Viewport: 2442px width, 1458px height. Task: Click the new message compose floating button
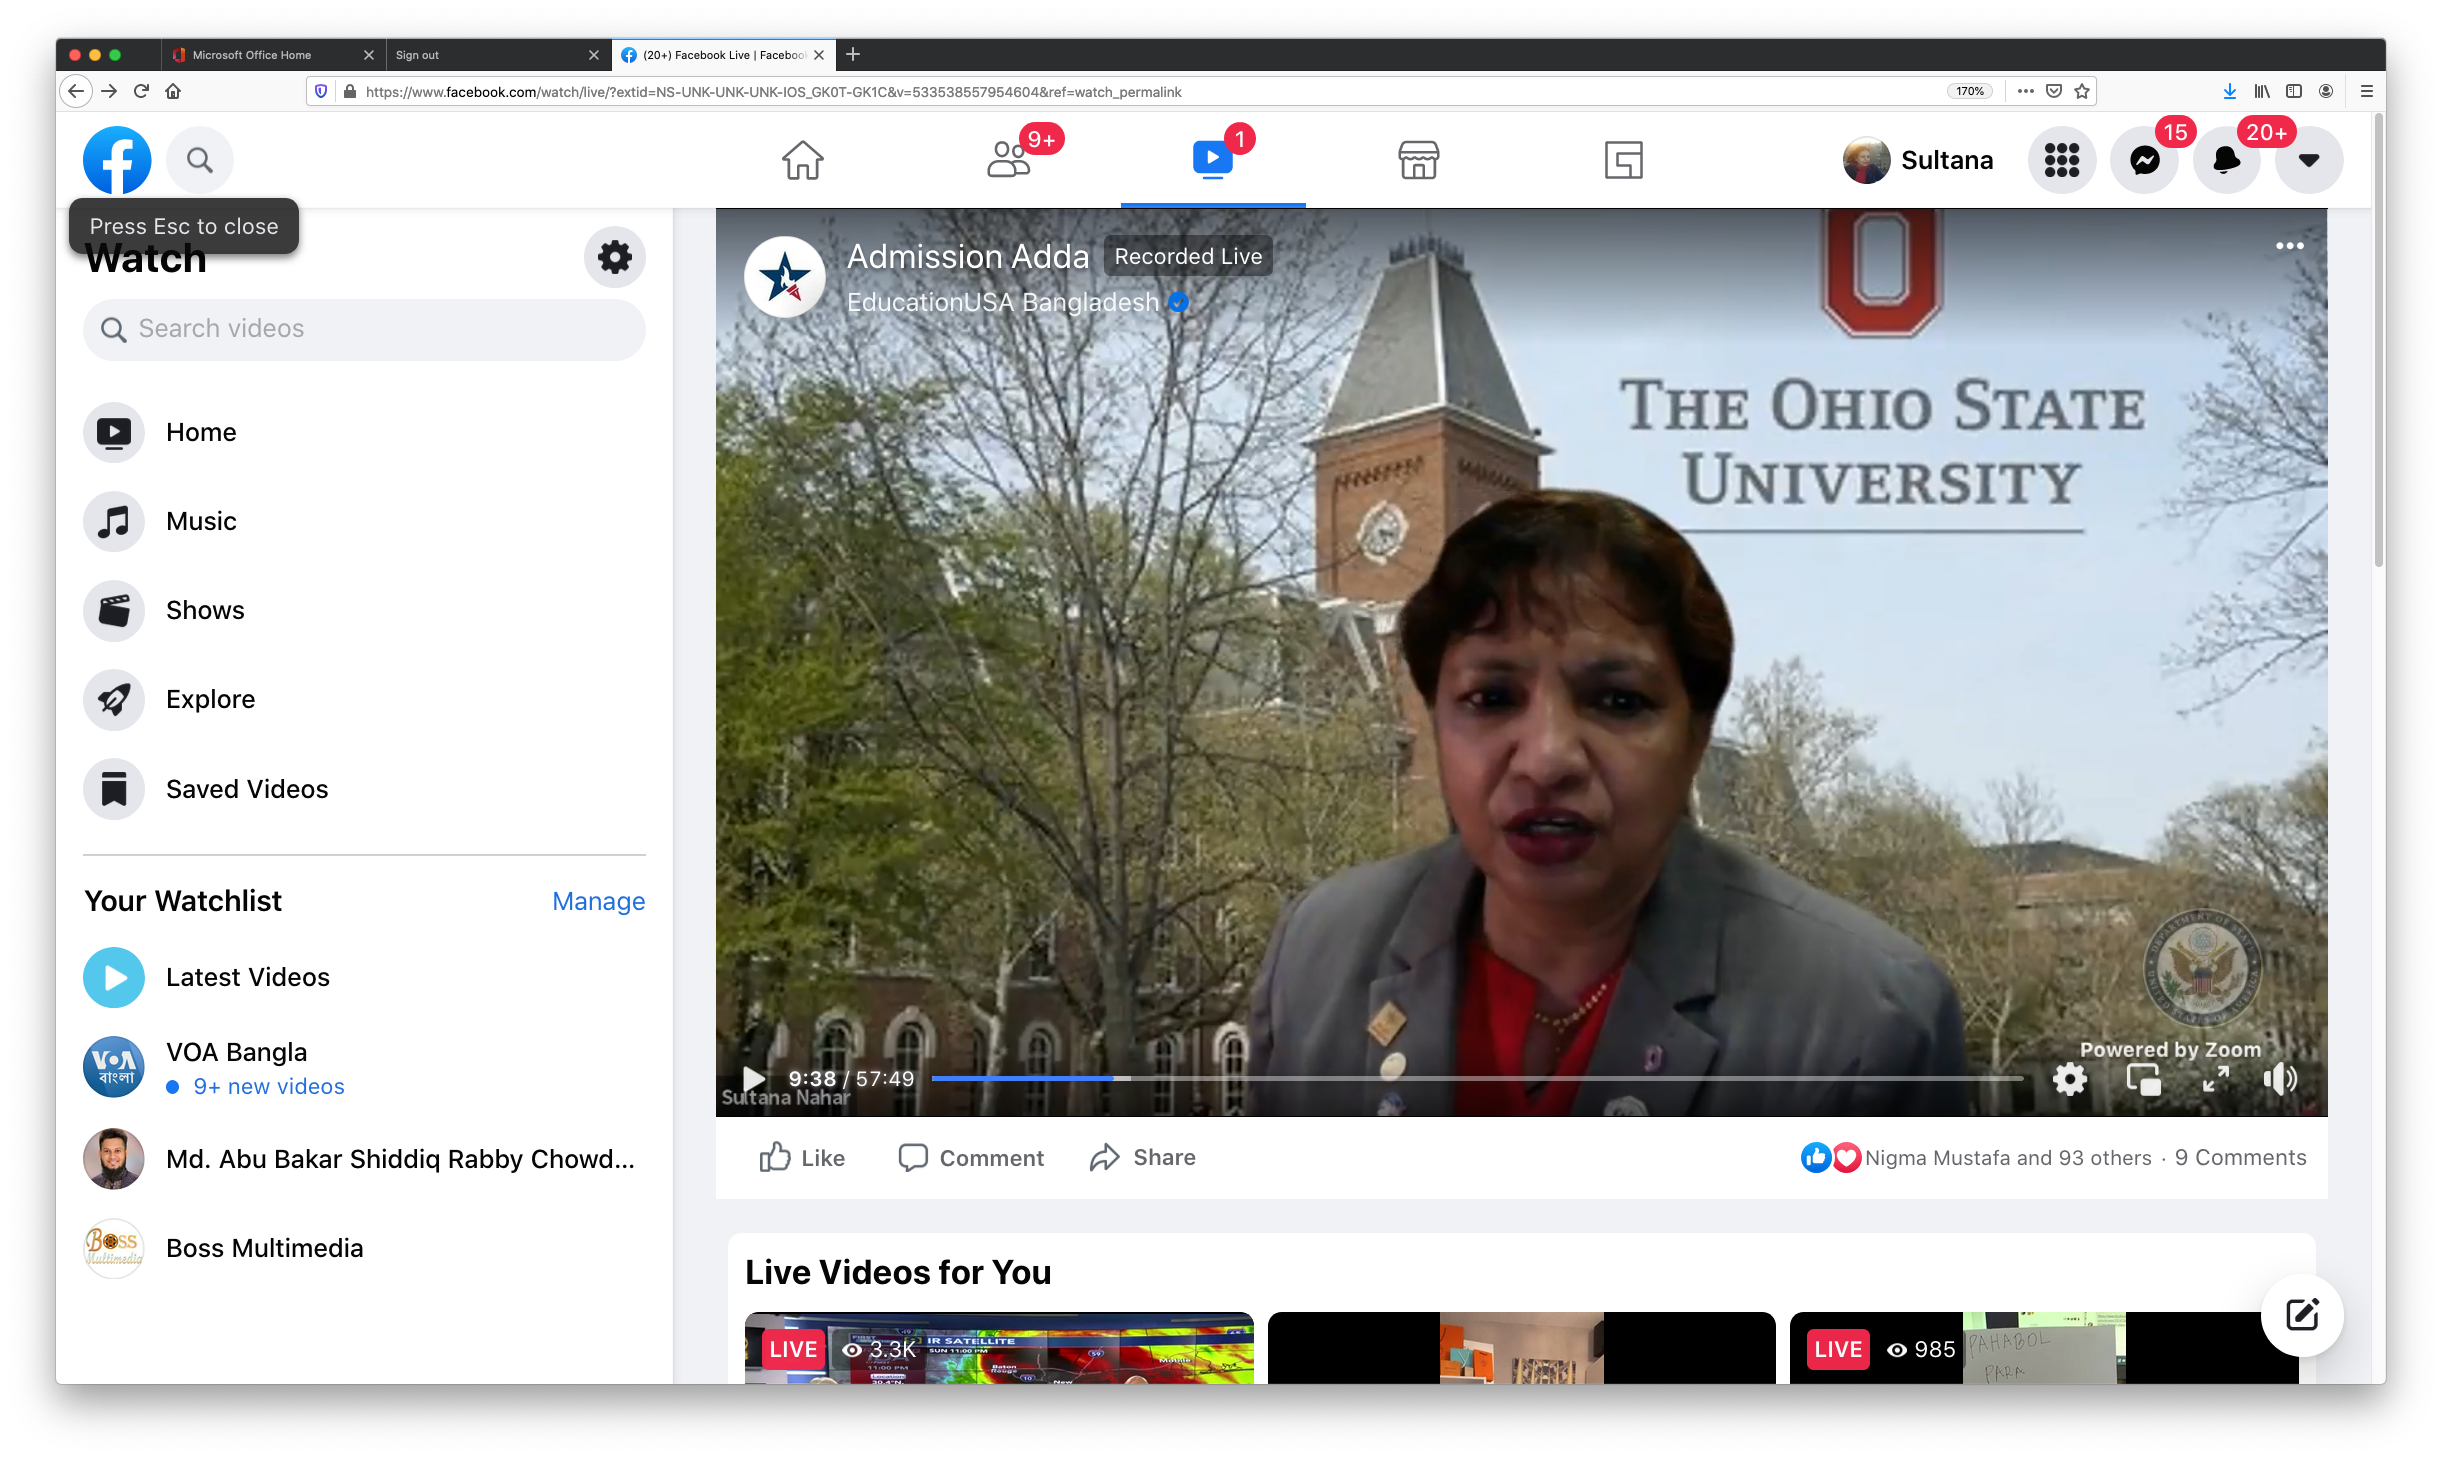2301,1315
